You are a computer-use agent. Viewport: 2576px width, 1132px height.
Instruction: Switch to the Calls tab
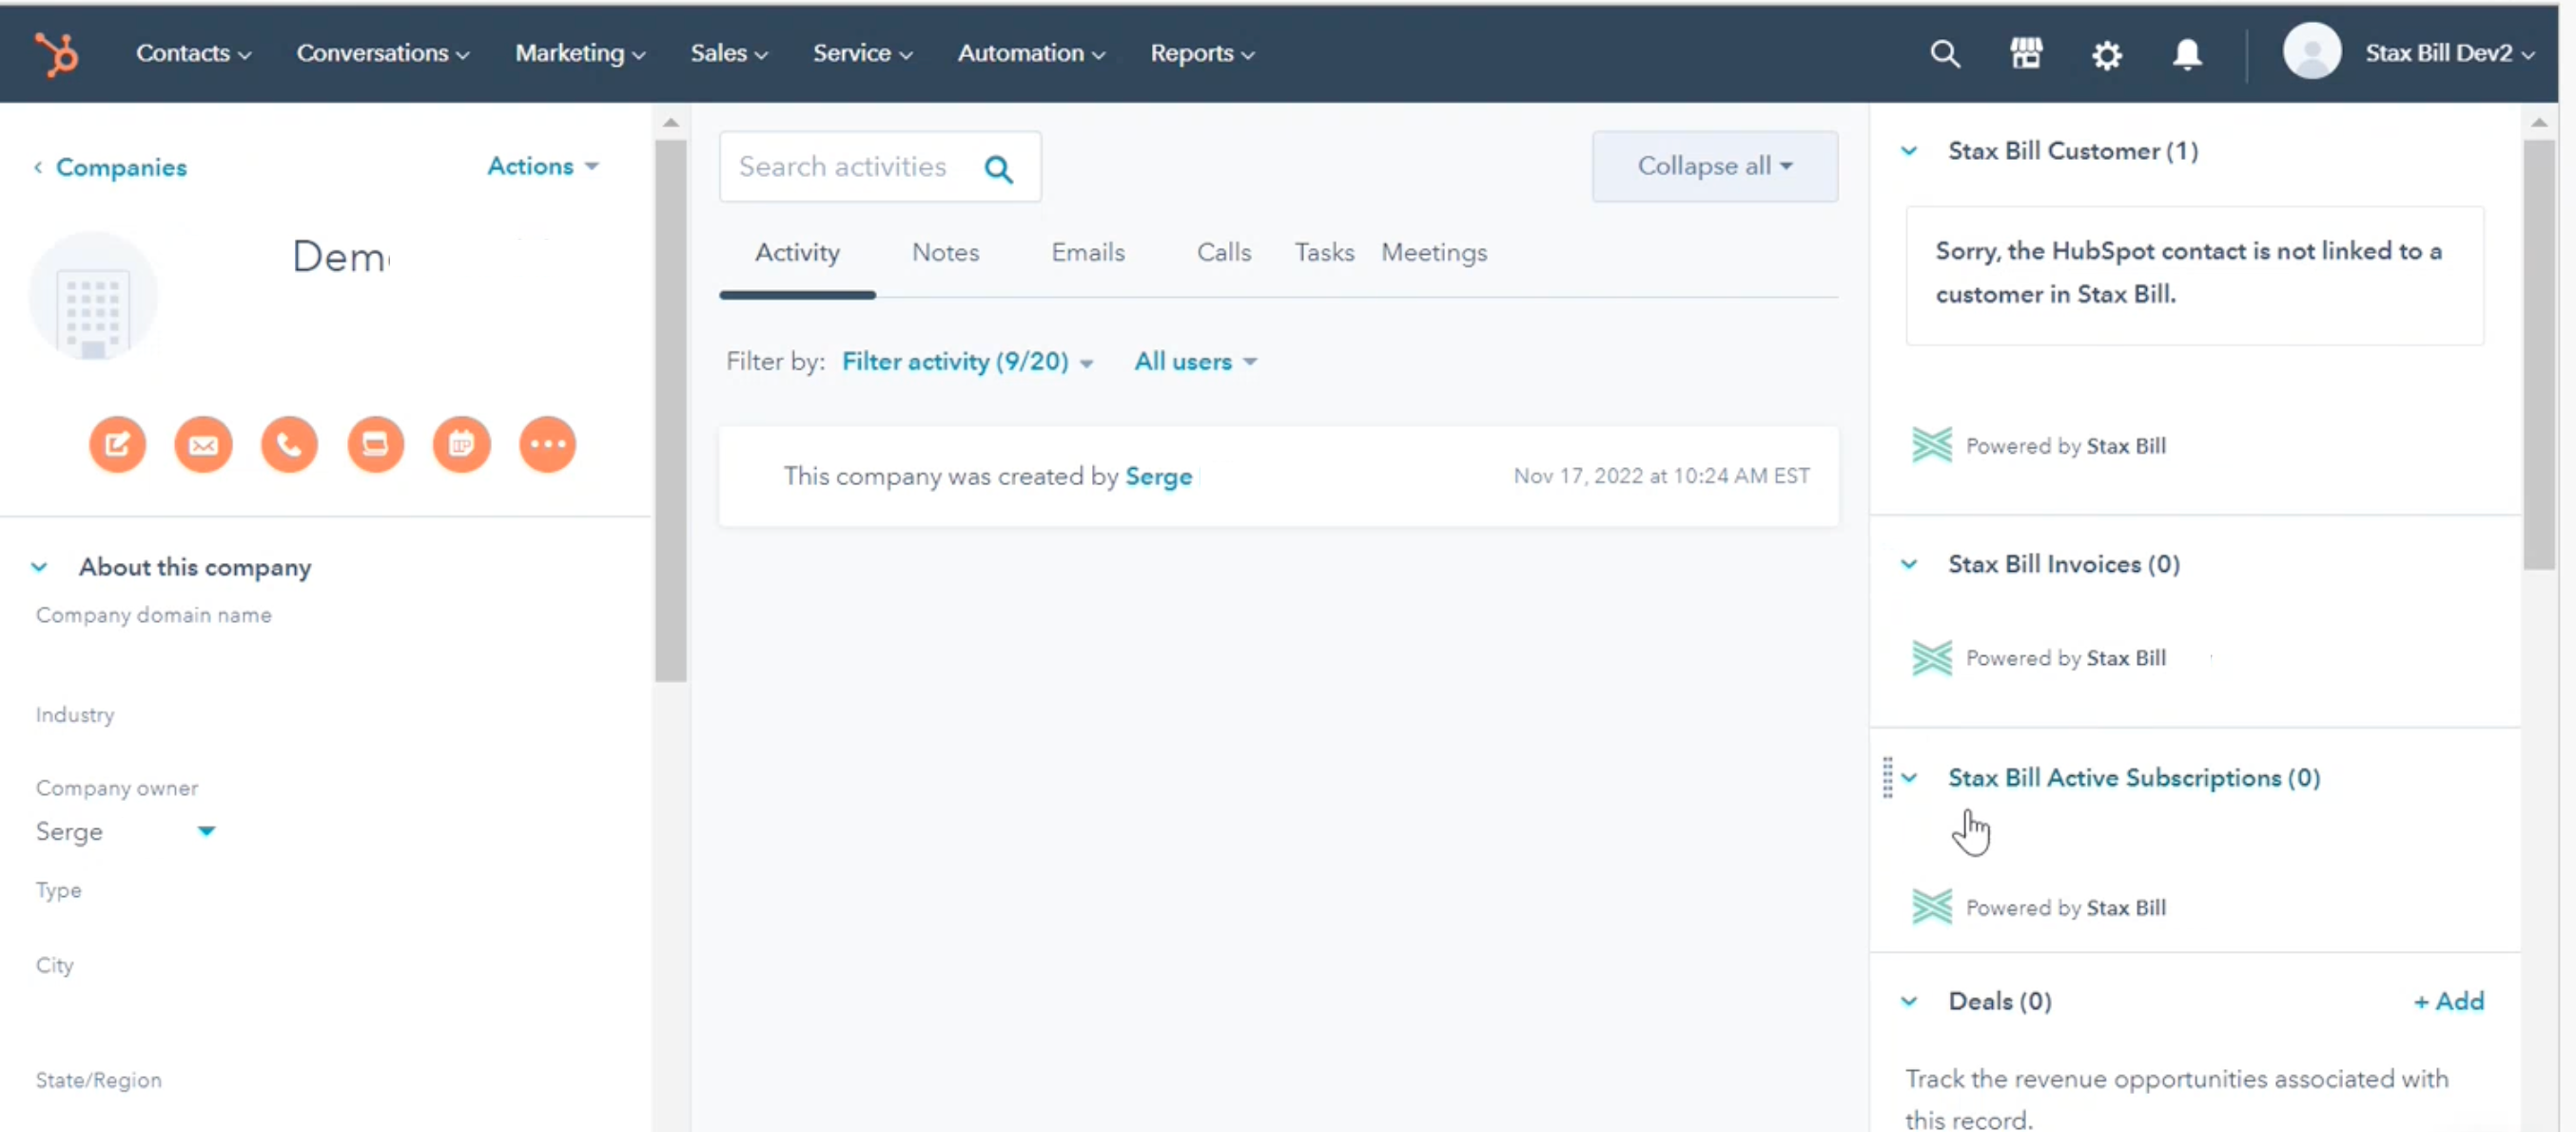click(1224, 253)
